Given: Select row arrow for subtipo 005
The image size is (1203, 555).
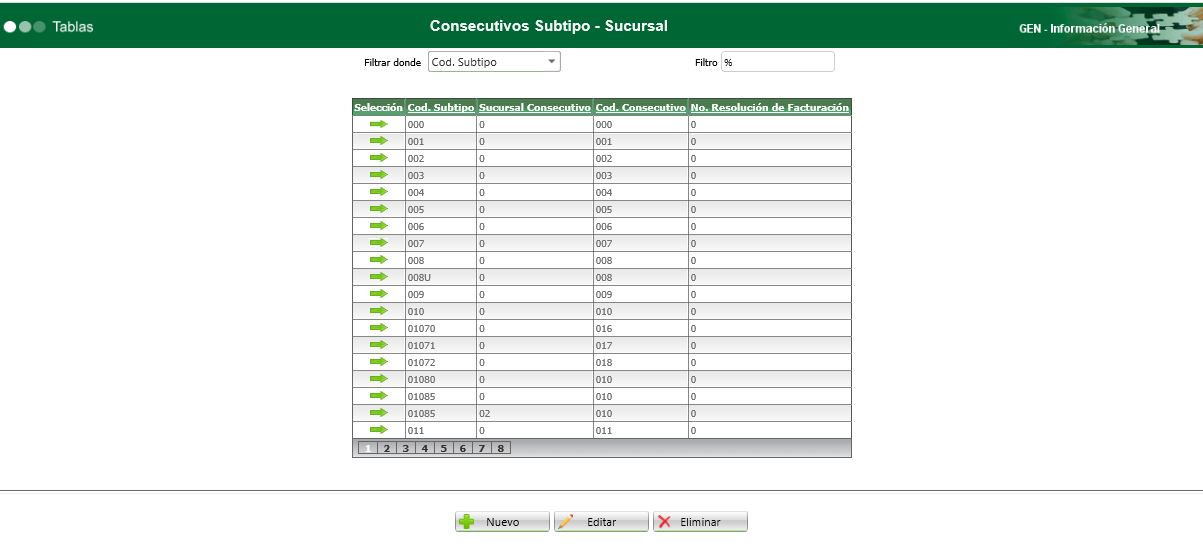Looking at the screenshot, I should click(378, 209).
